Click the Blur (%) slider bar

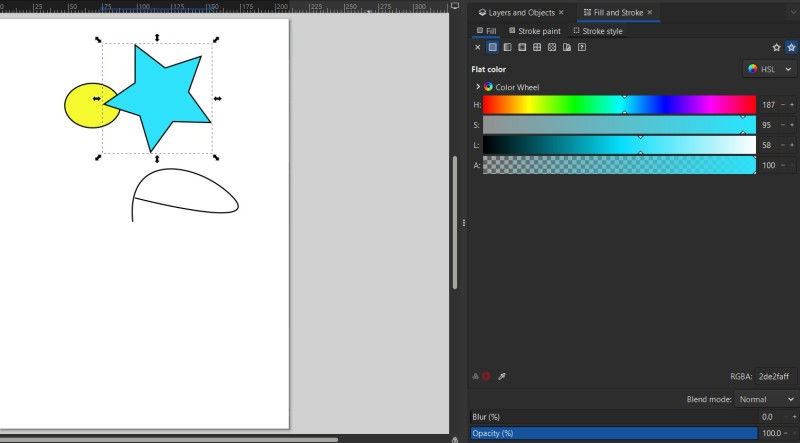tap(613, 417)
